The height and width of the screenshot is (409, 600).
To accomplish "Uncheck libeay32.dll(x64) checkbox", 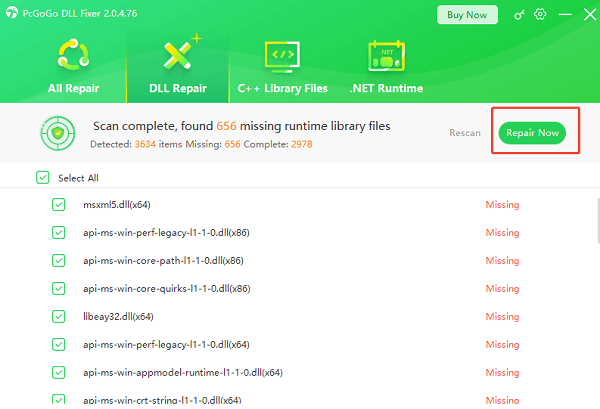I will (x=58, y=316).
